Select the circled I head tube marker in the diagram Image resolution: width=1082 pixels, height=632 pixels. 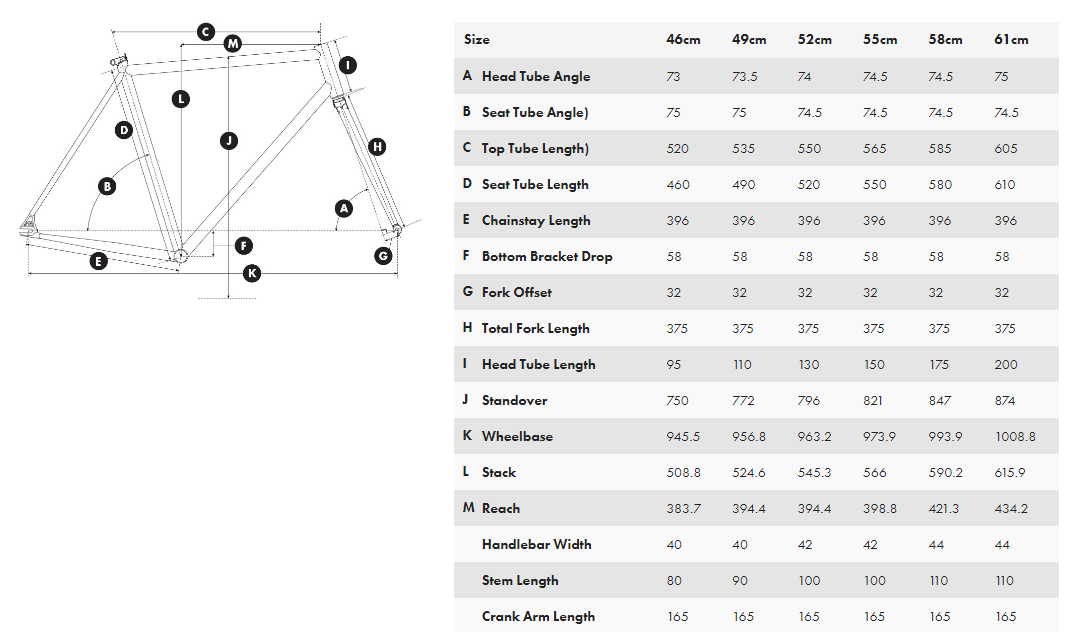(x=347, y=66)
